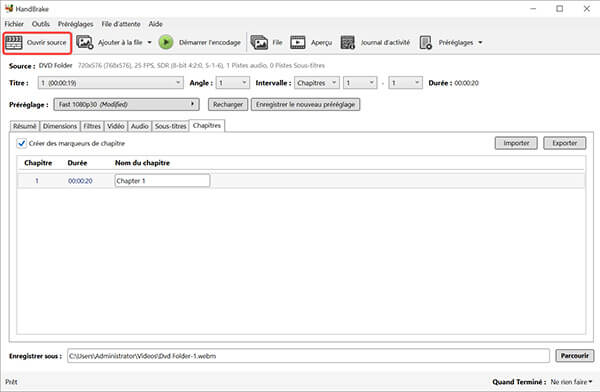
Task: Switch to the Audio tab
Action: (x=139, y=126)
